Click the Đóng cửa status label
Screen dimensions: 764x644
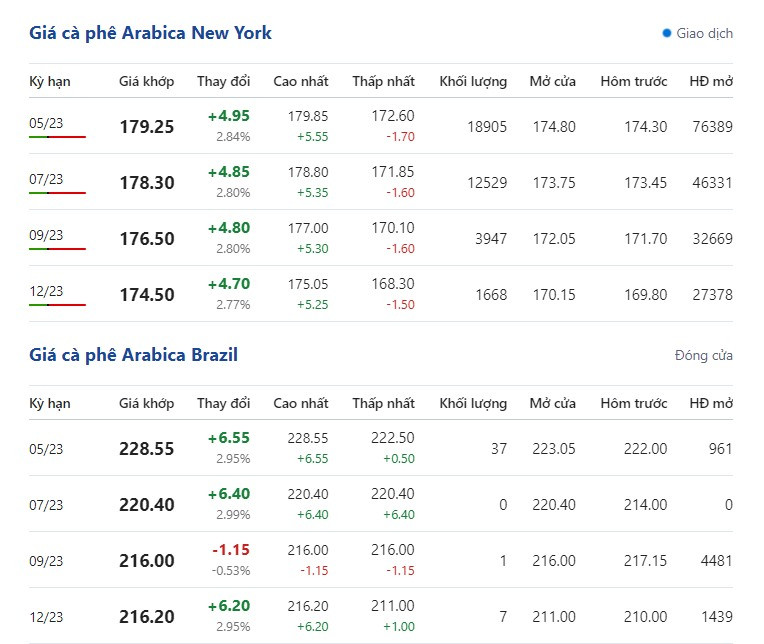(x=704, y=356)
